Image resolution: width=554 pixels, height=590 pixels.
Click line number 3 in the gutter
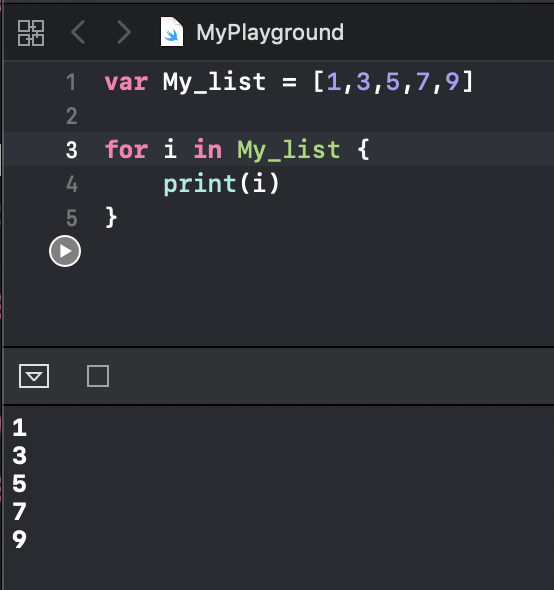tap(72, 150)
